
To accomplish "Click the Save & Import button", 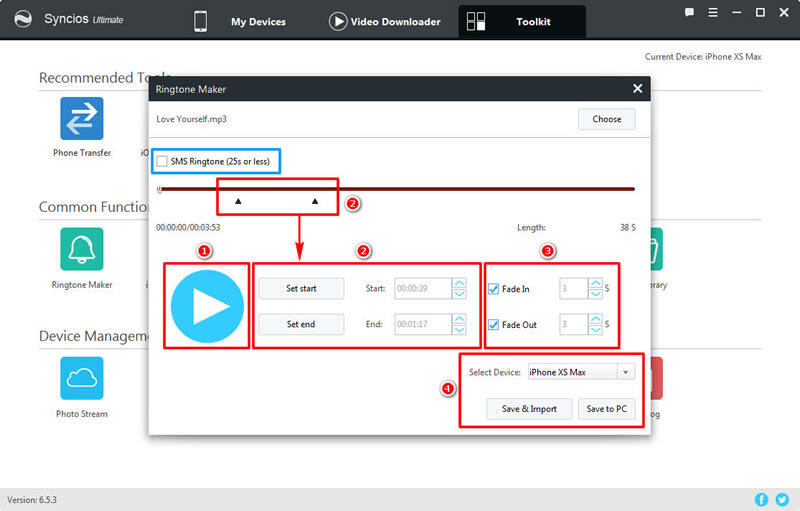I will coord(529,409).
